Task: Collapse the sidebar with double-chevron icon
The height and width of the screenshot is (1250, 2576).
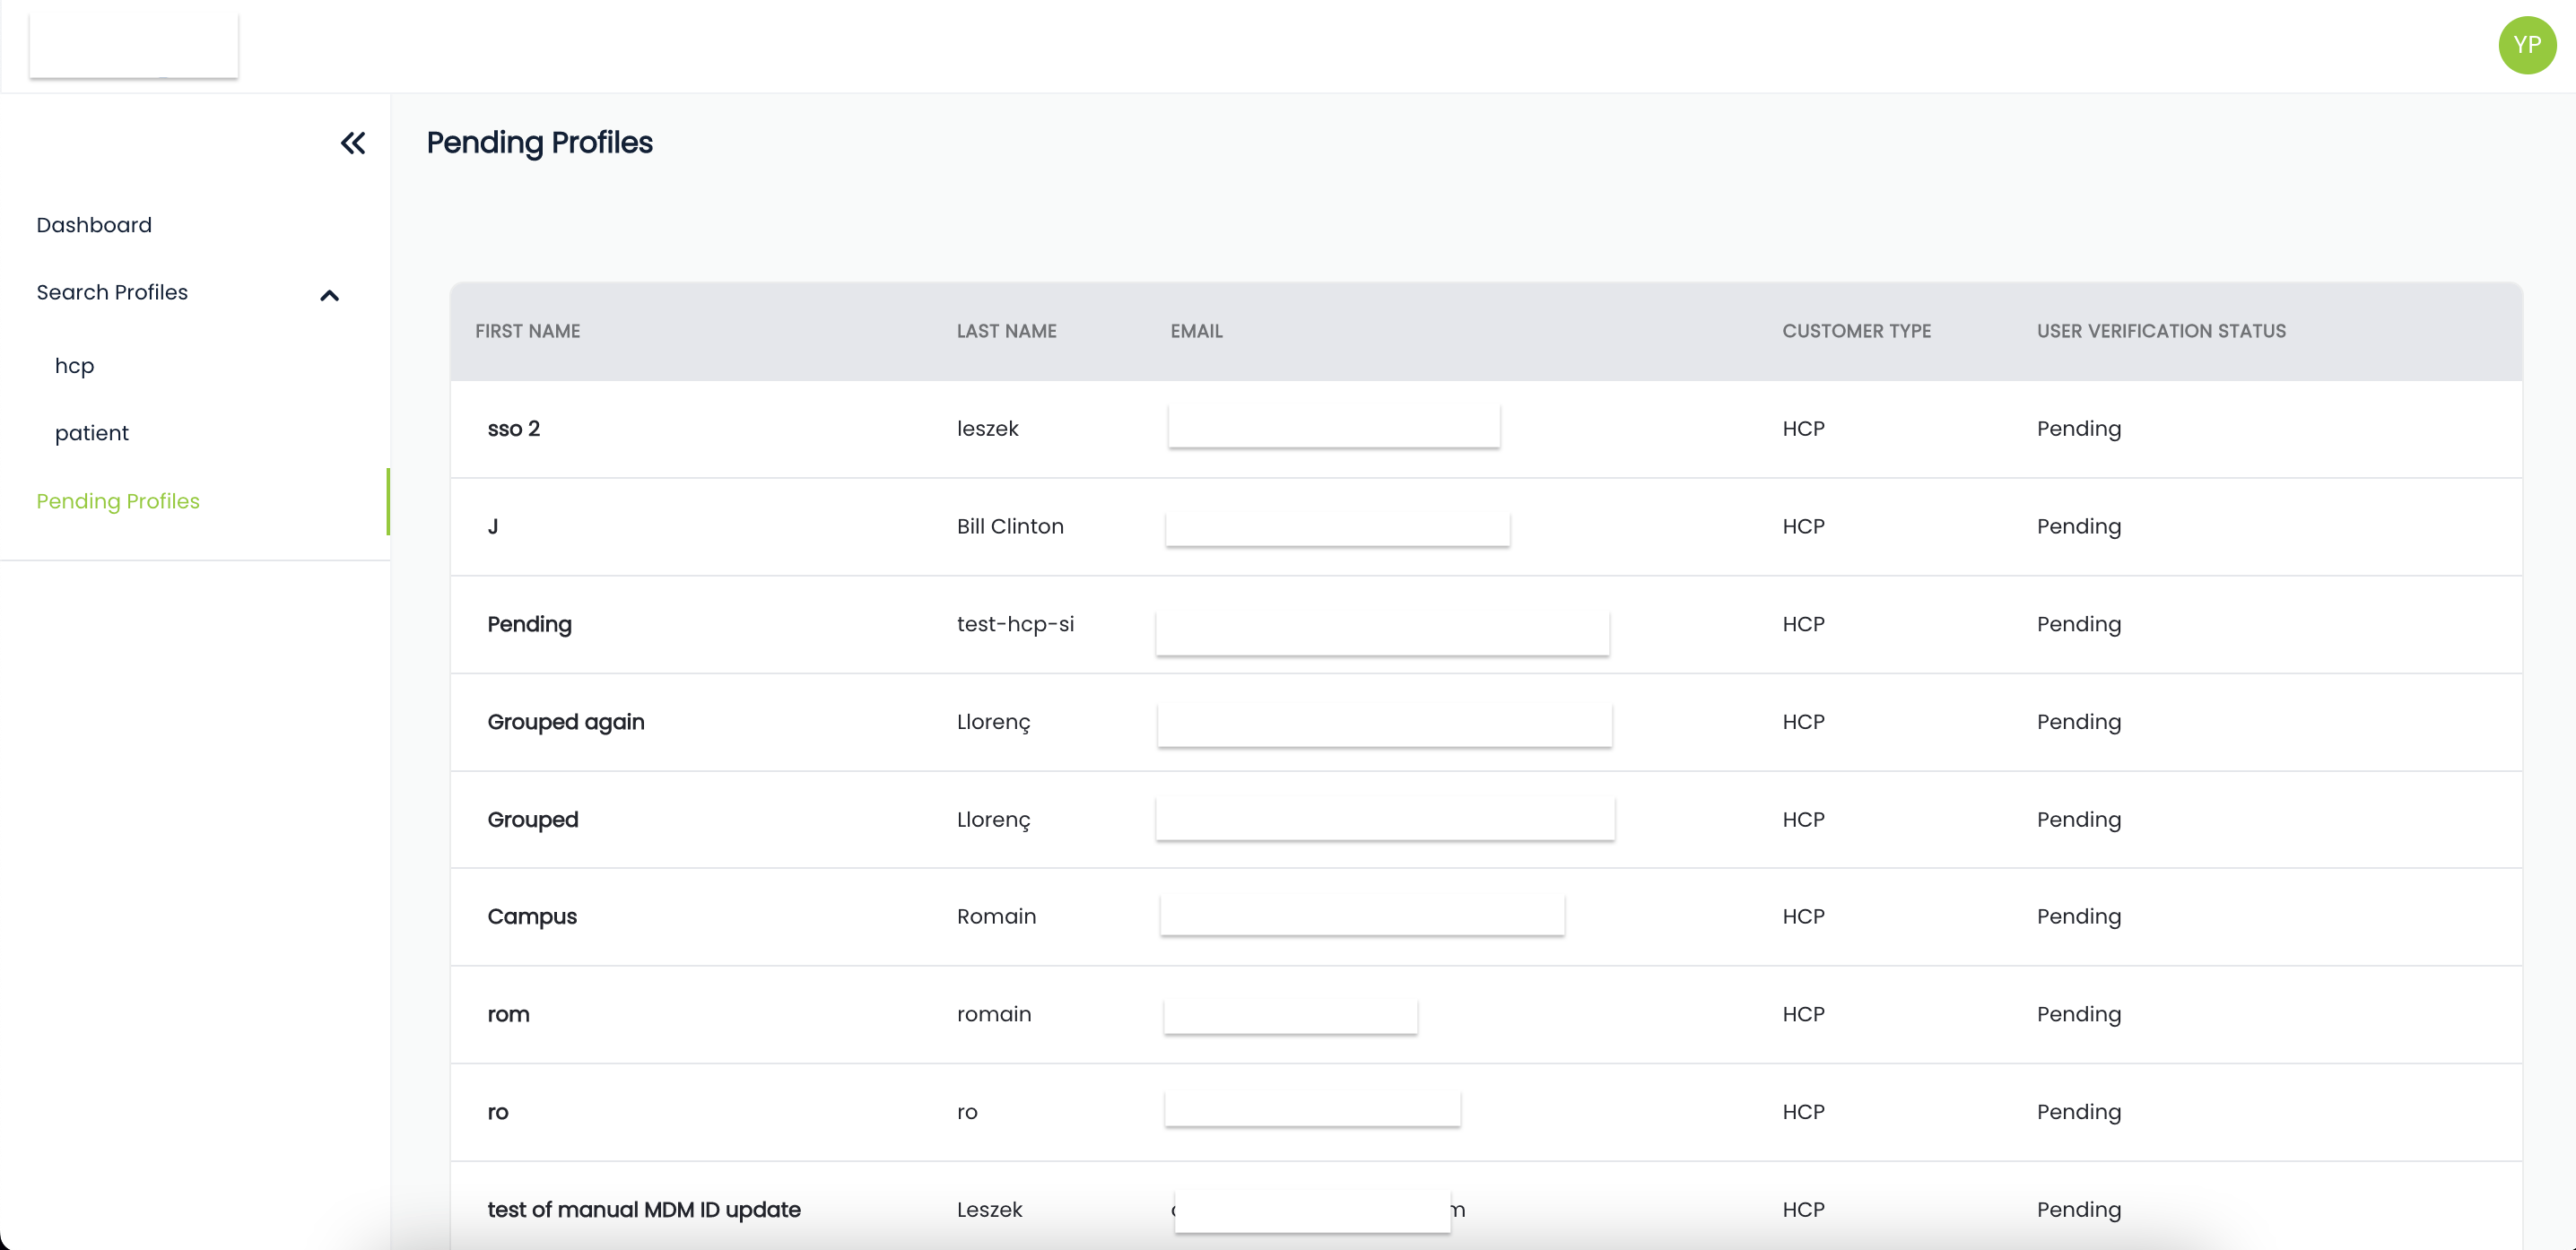Action: [353, 143]
